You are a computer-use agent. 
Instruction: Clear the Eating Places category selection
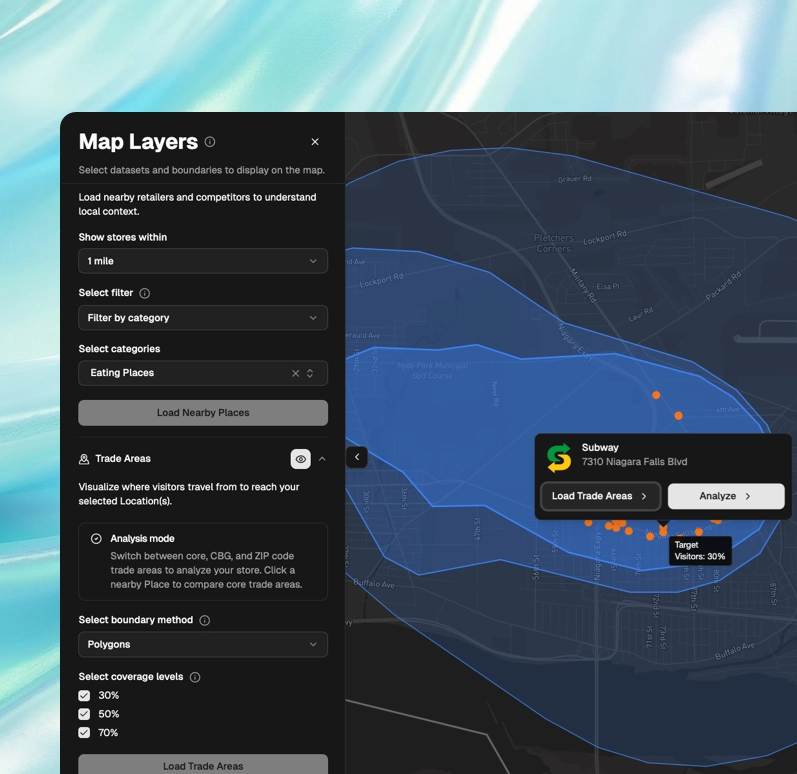pyautogui.click(x=295, y=373)
